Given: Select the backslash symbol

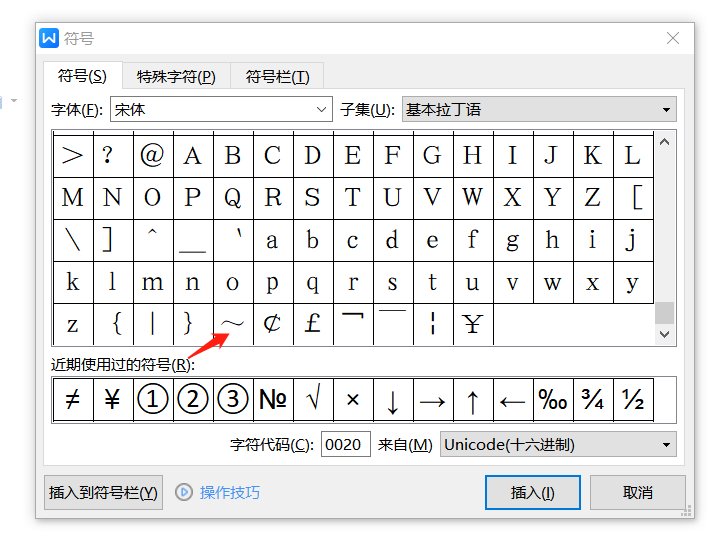Looking at the screenshot, I should click(x=73, y=240).
